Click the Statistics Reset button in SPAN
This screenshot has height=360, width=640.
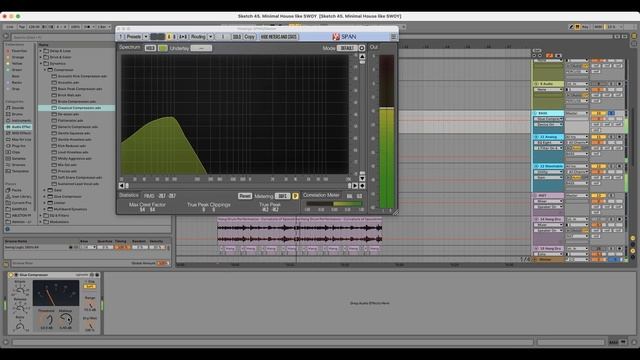pos(245,196)
